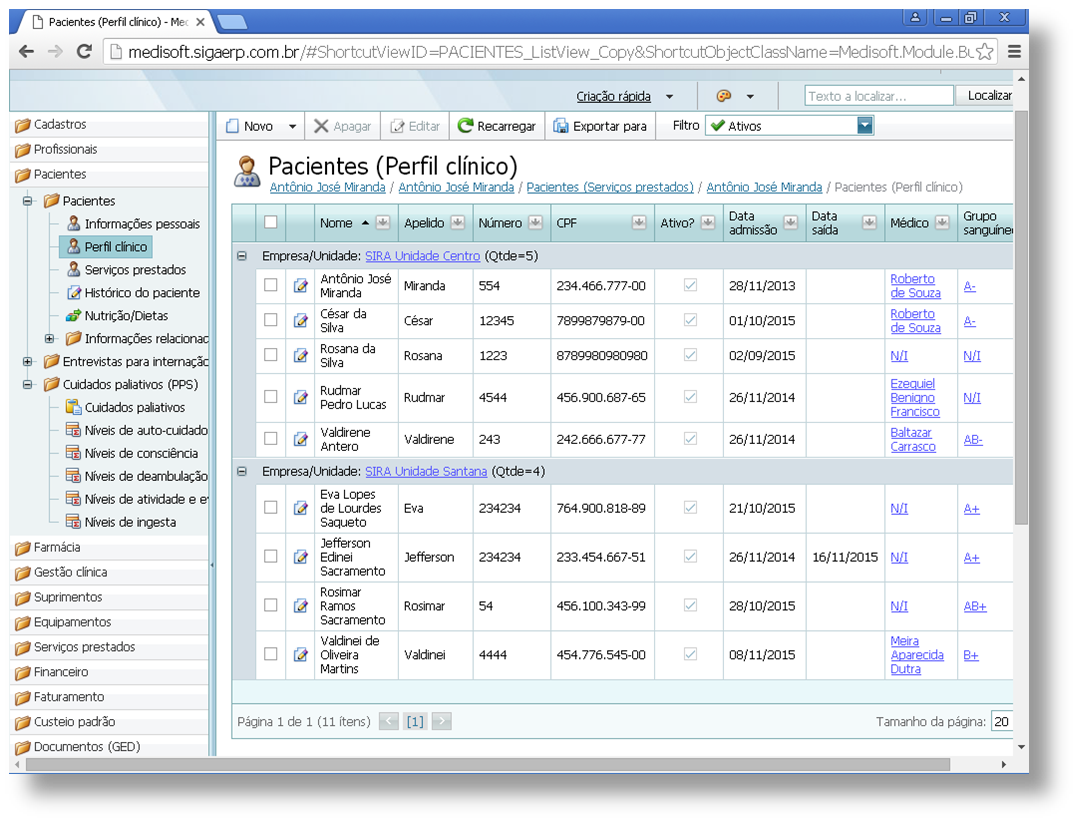The width and height of the screenshot is (1078, 823).
Task: Open Gestão clínica navigation group
Action: point(110,572)
